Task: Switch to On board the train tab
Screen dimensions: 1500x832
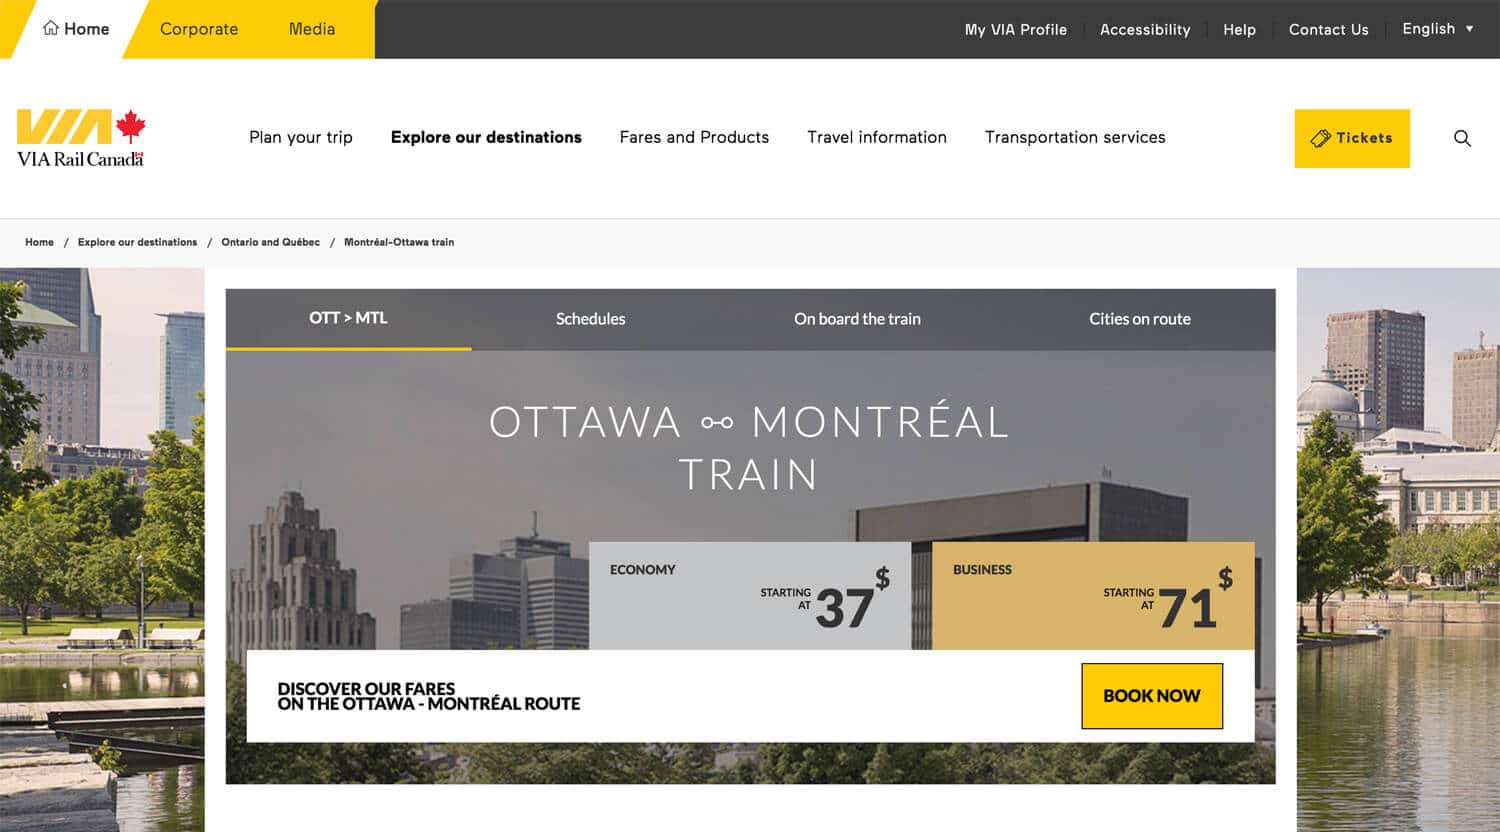Action: (857, 319)
